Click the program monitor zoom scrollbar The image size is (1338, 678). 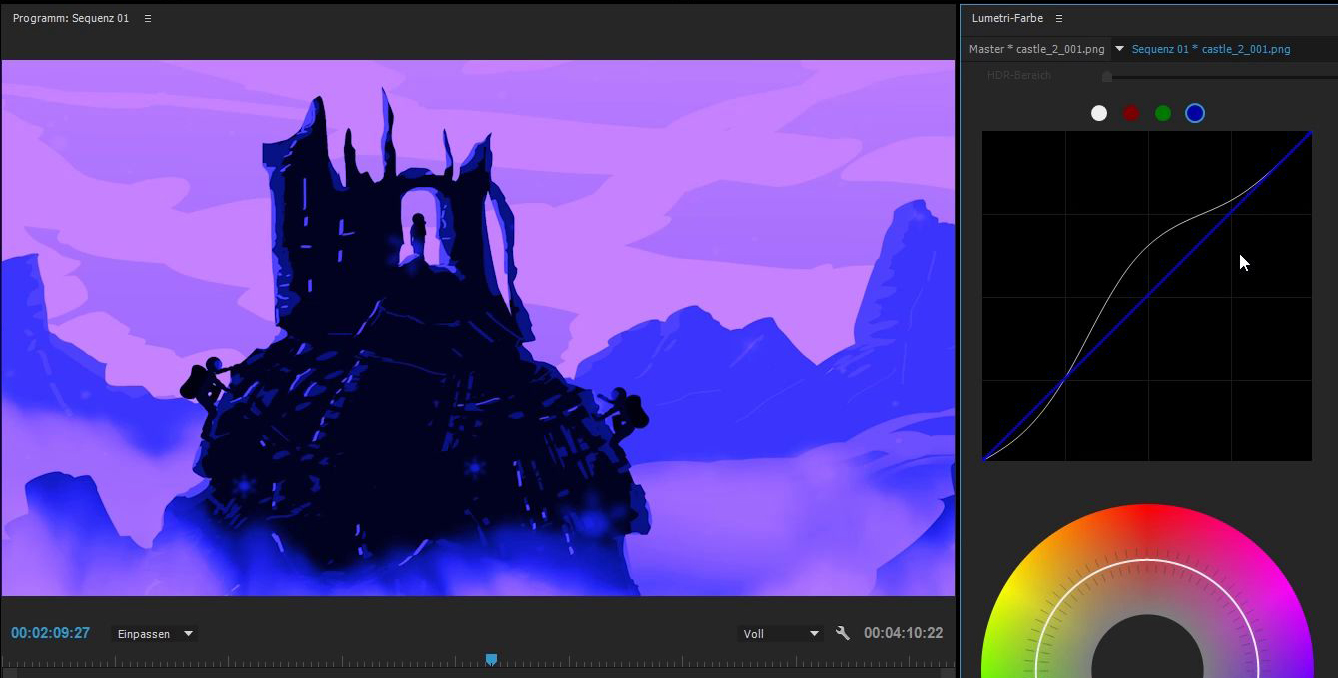point(478,673)
